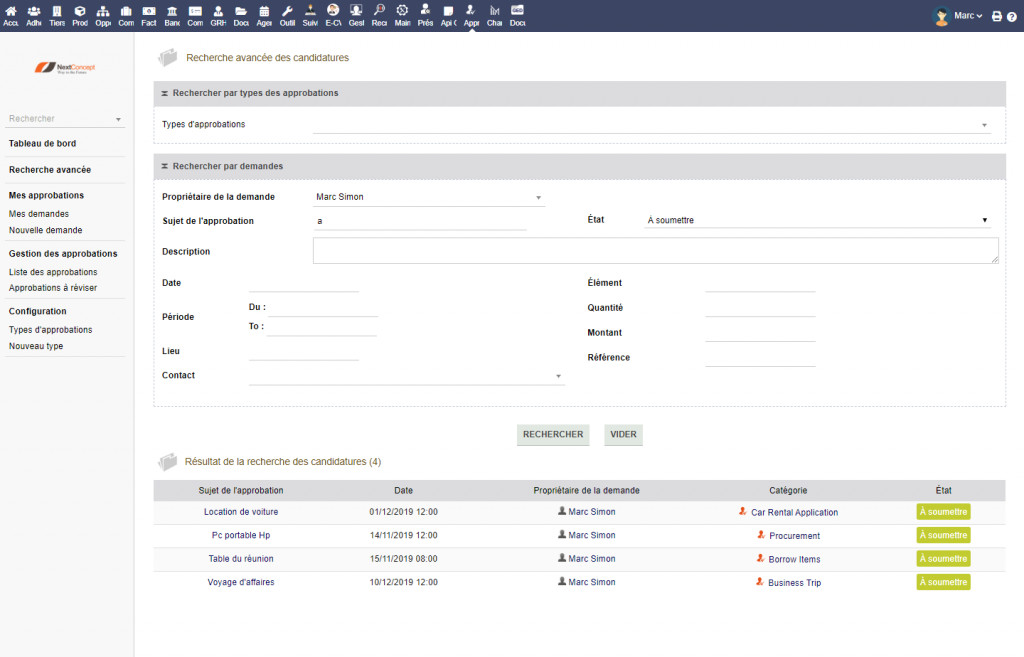The image size is (1024, 657).
Task: Expand the État dropdown
Action: tap(817, 220)
